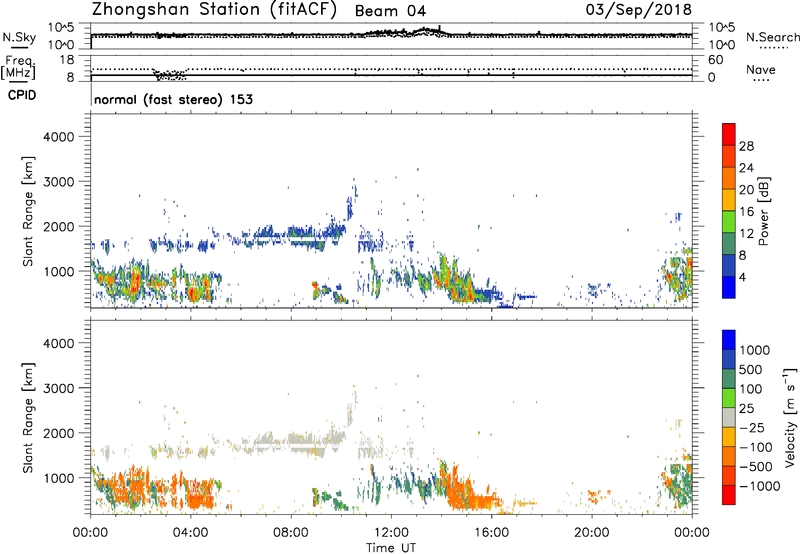Click the 'Nave' legend label
This screenshot has width=800, height=554.
point(761,69)
